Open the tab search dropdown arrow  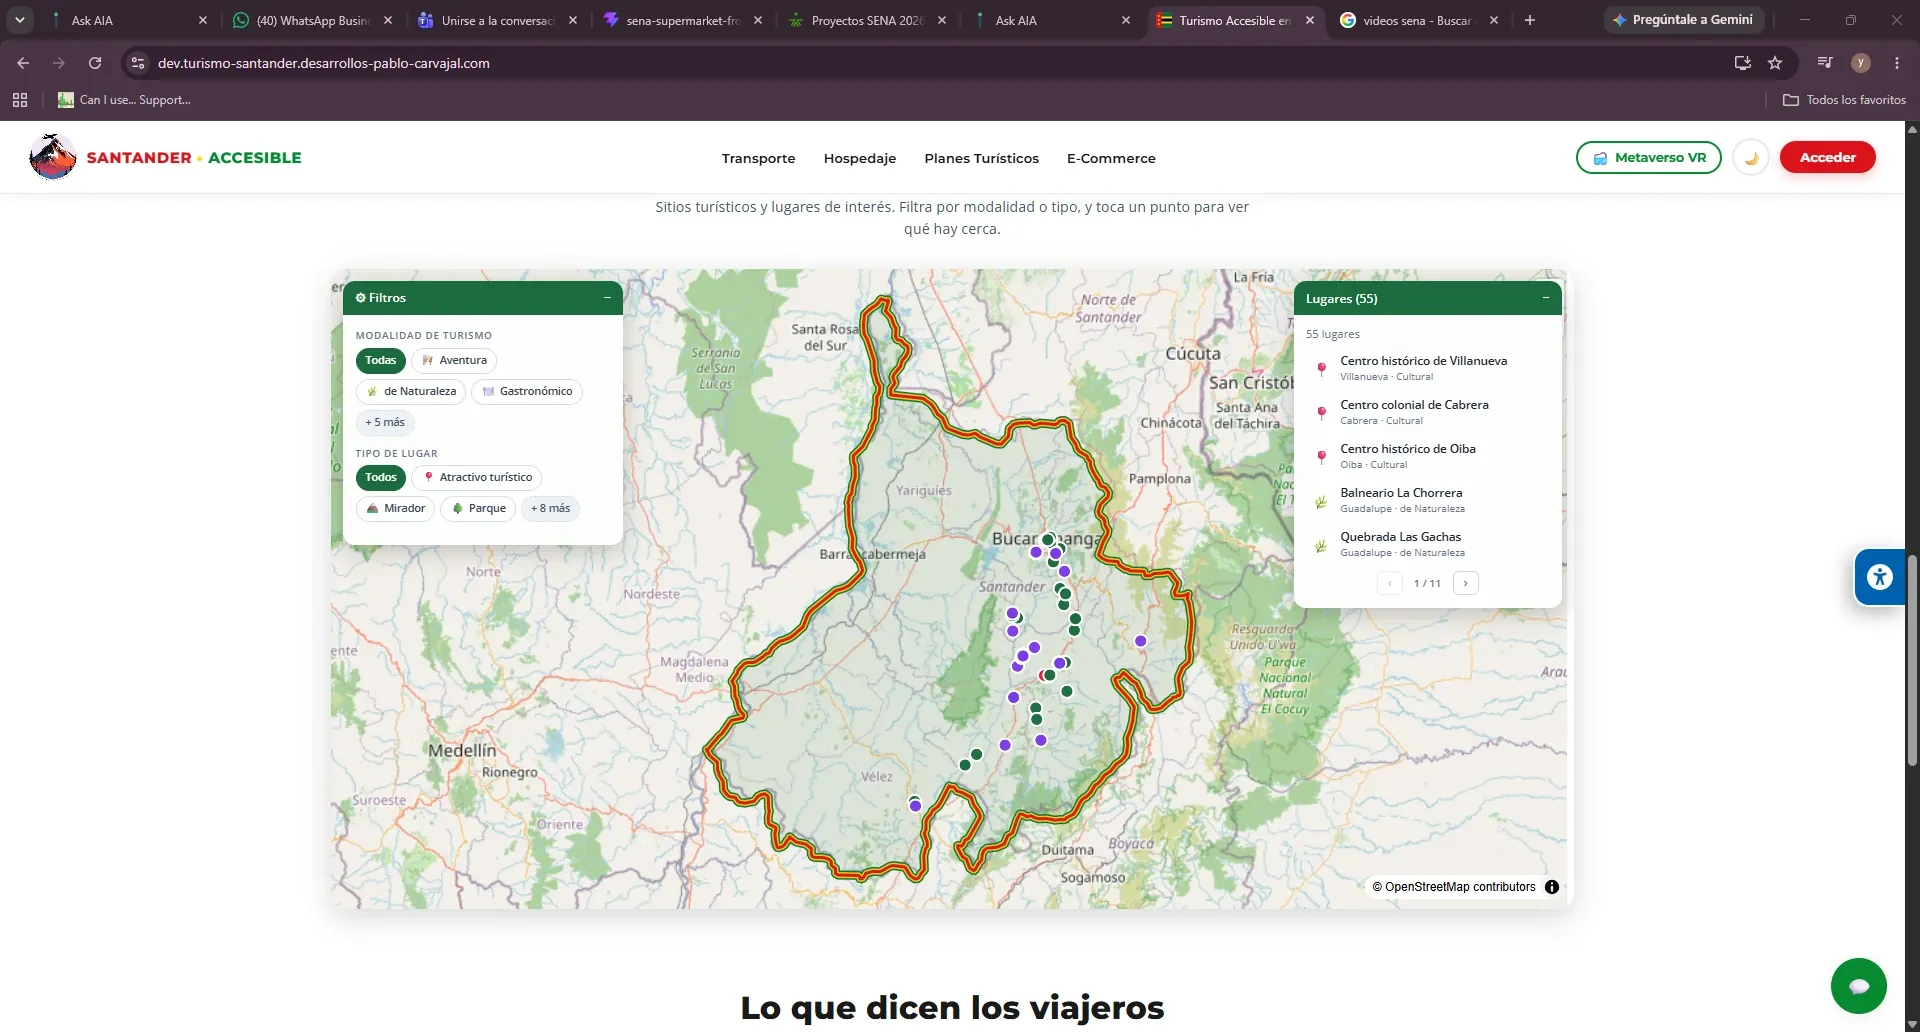tap(20, 20)
